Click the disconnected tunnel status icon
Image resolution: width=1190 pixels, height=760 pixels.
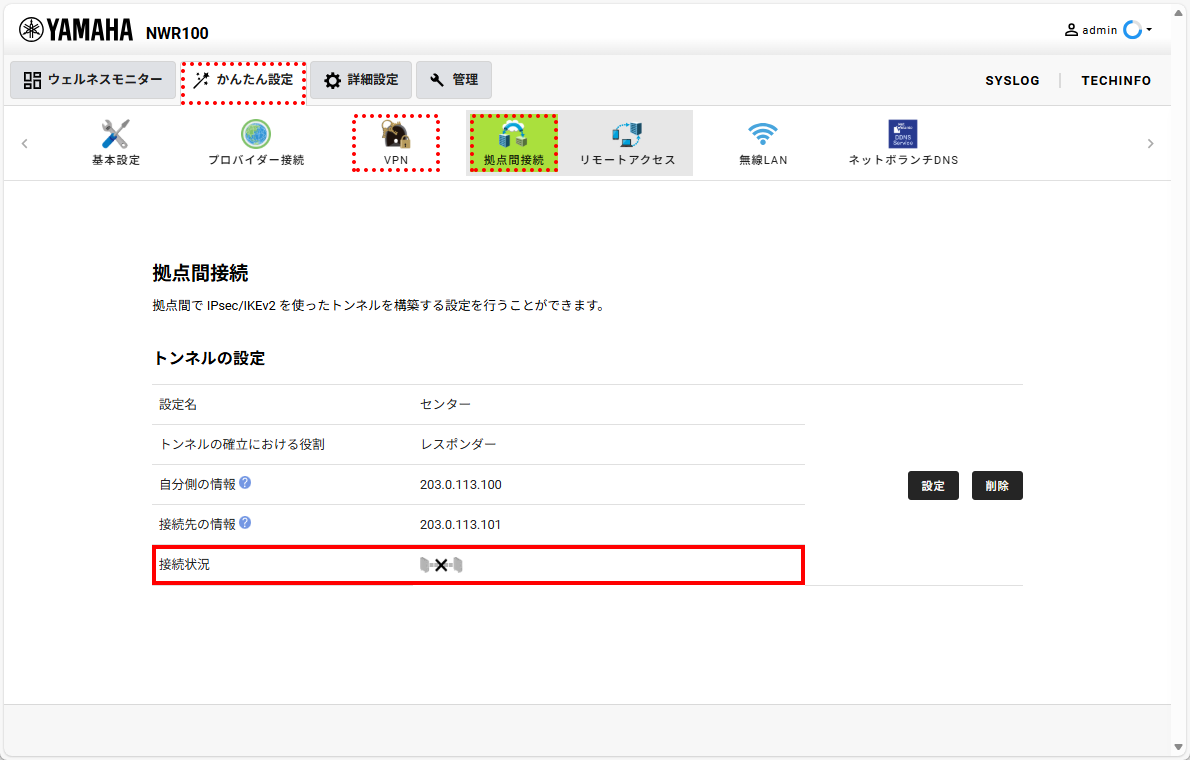click(x=441, y=565)
